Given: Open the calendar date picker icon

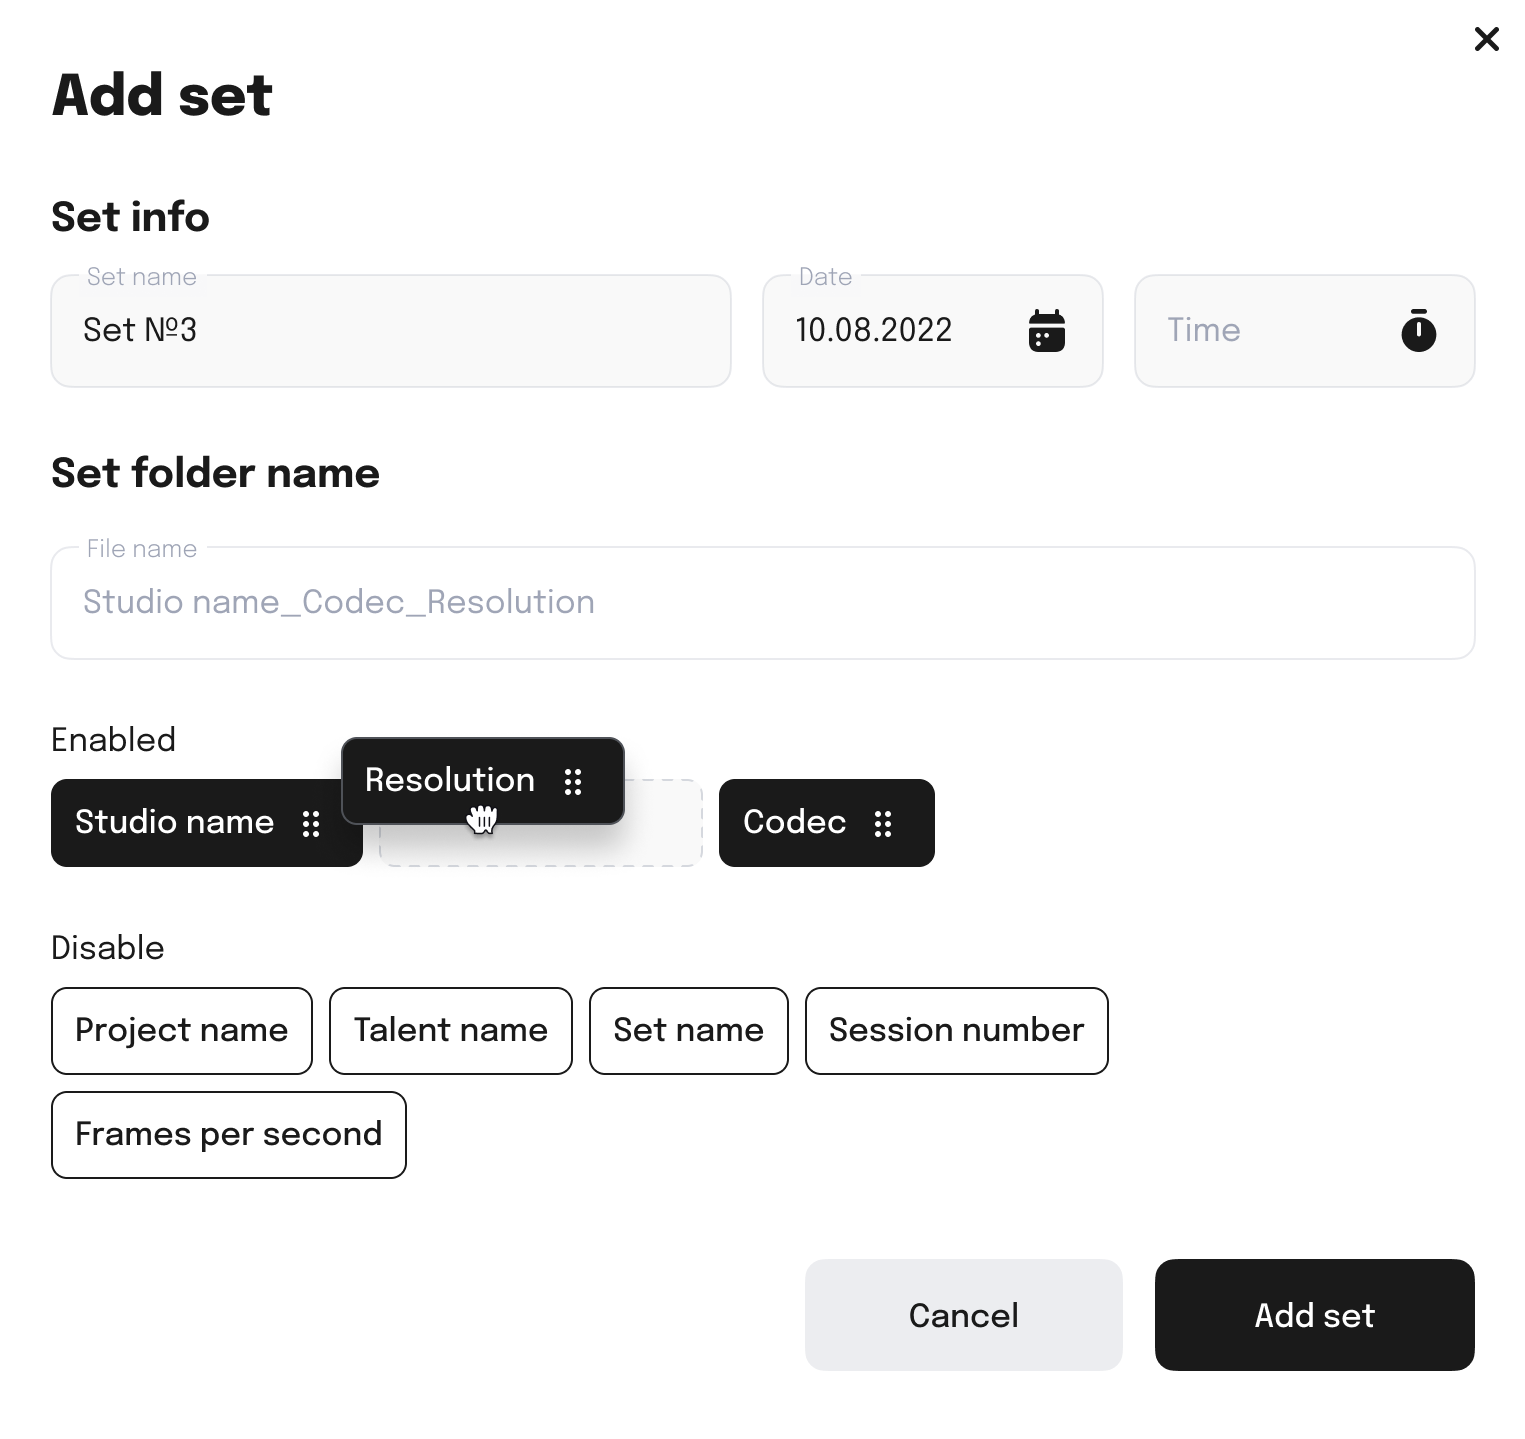Looking at the screenshot, I should [1046, 331].
